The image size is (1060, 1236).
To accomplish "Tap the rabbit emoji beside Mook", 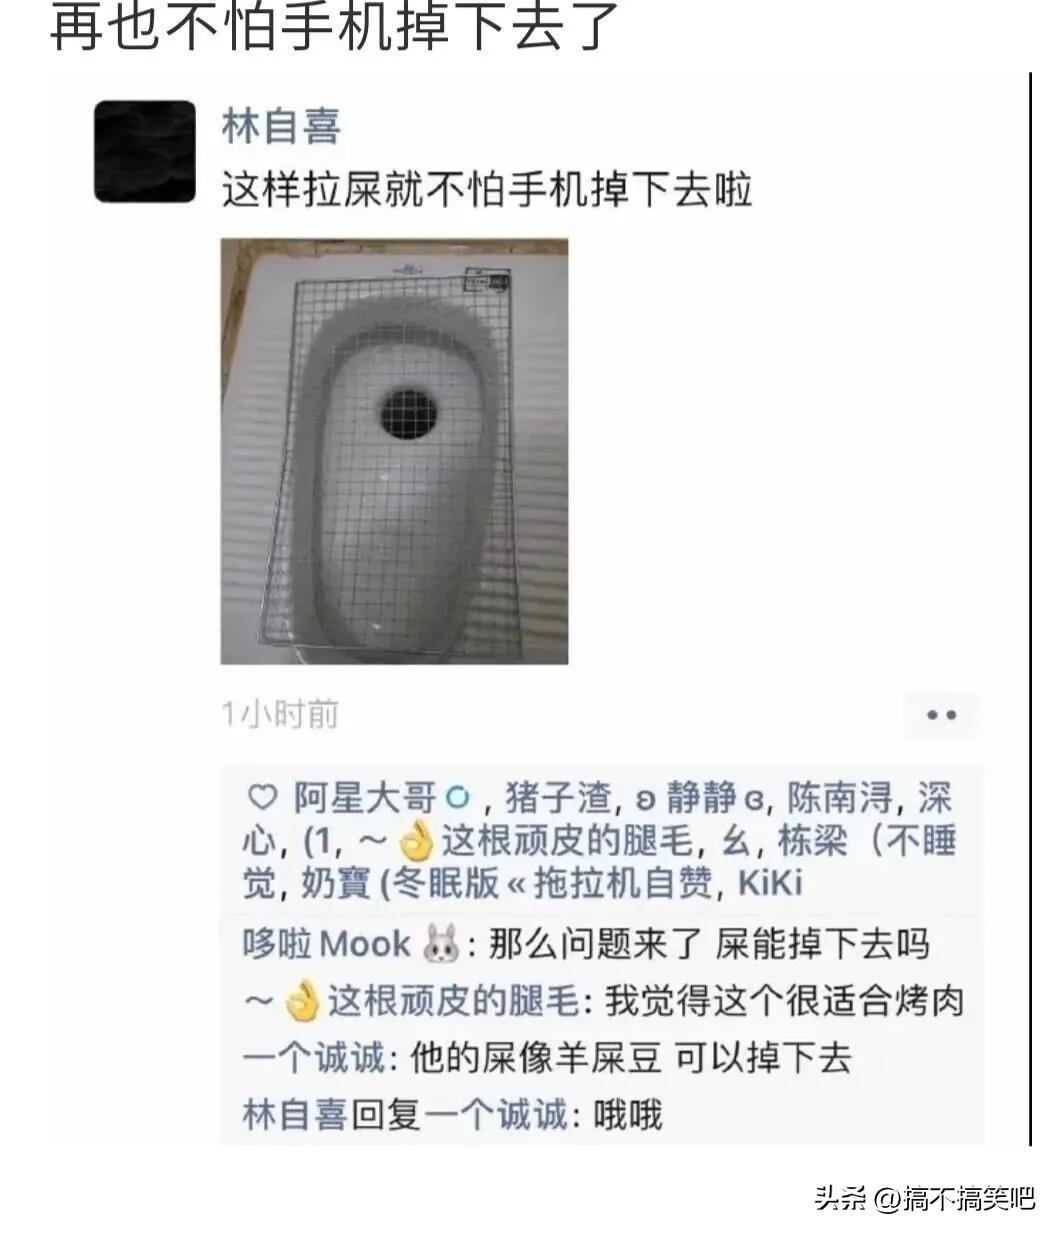I will (441, 944).
